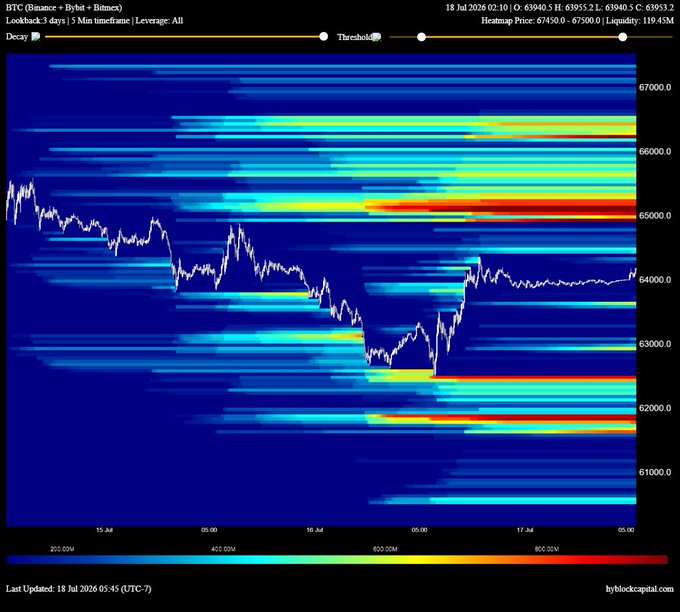The height and width of the screenshot is (612, 680).
Task: Click the '17 Jul' time axis label
Action: tap(525, 530)
